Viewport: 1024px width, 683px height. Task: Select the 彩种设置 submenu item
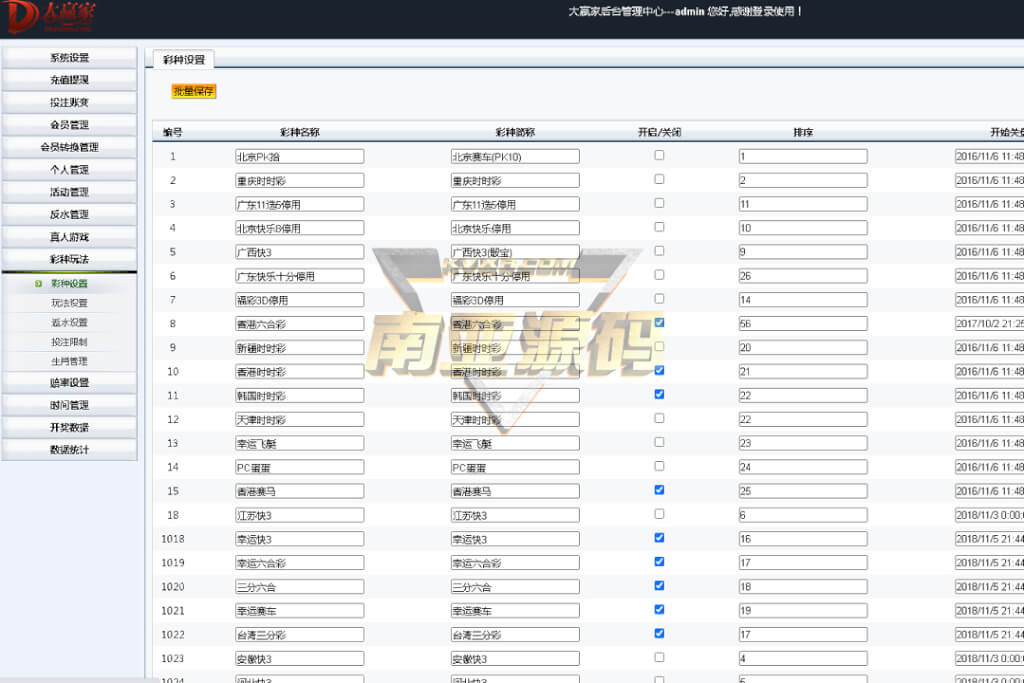click(69, 283)
